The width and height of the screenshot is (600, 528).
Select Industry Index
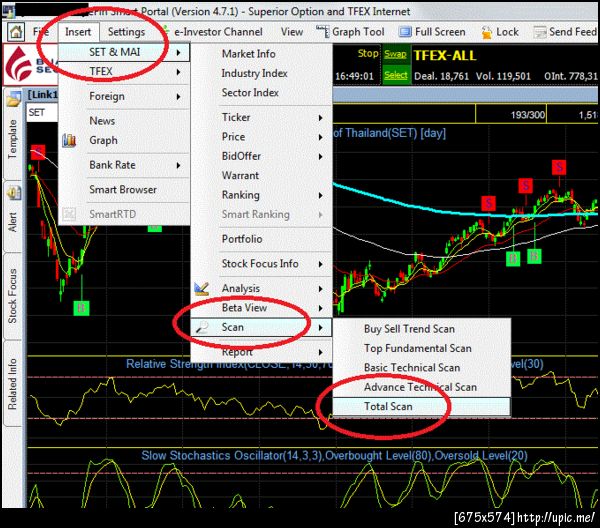click(262, 73)
